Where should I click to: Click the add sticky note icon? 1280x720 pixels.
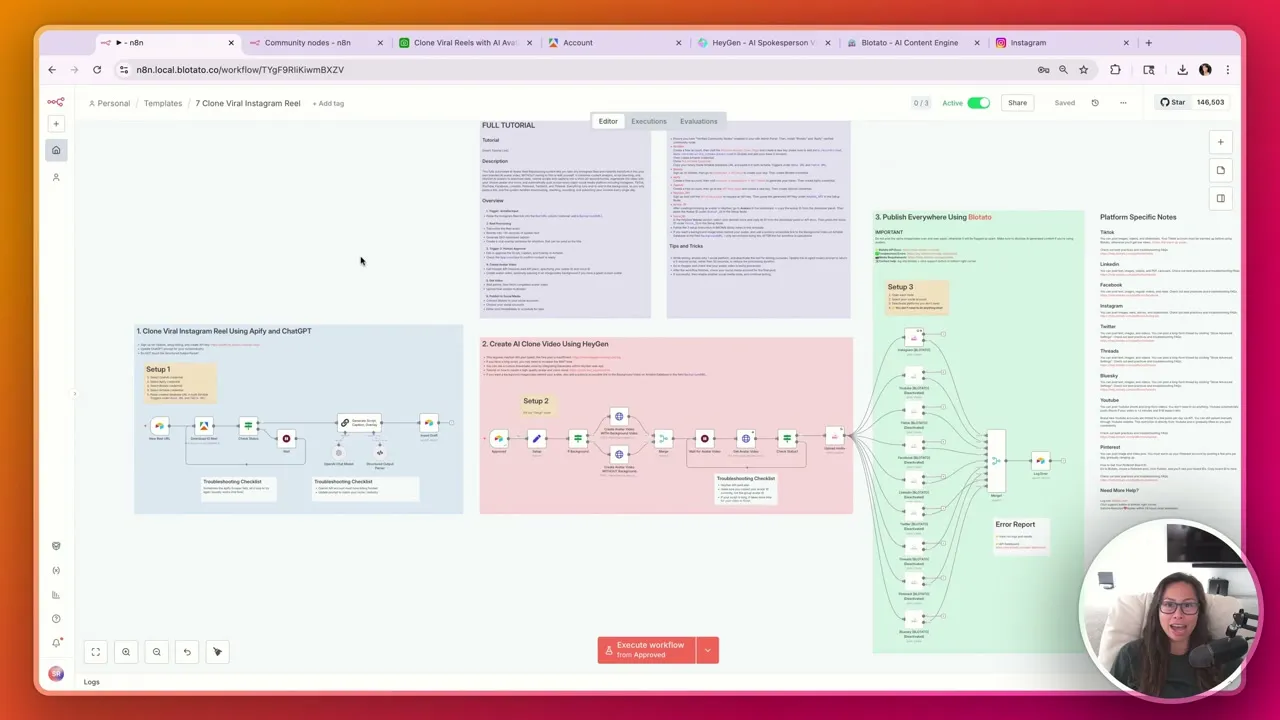coord(1220,170)
